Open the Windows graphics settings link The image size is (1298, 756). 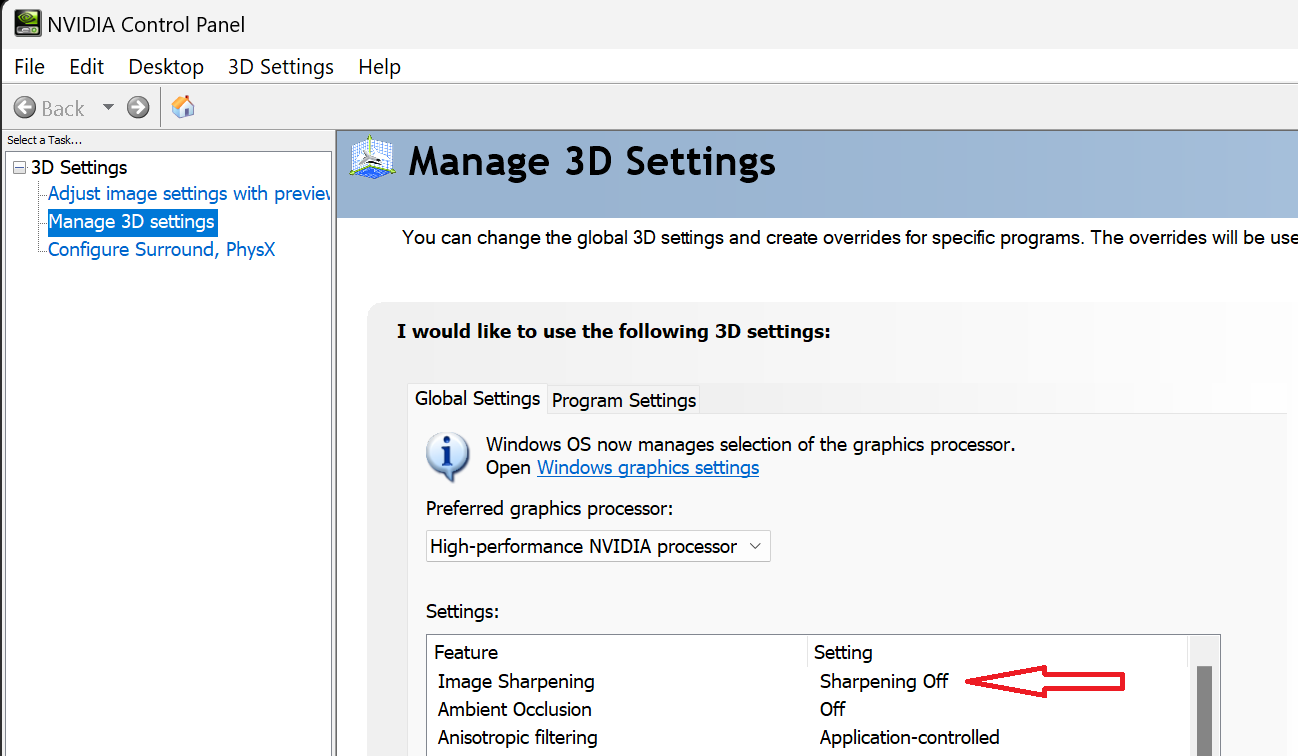click(x=648, y=467)
